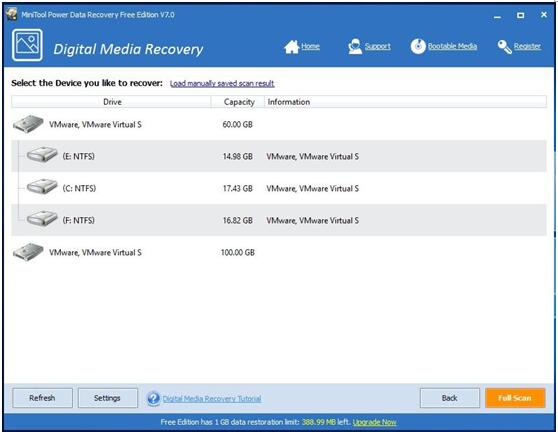This screenshot has height=432, width=558.
Task: Select the 100.00 GB VMware Virtual S row
Action: tap(279, 252)
